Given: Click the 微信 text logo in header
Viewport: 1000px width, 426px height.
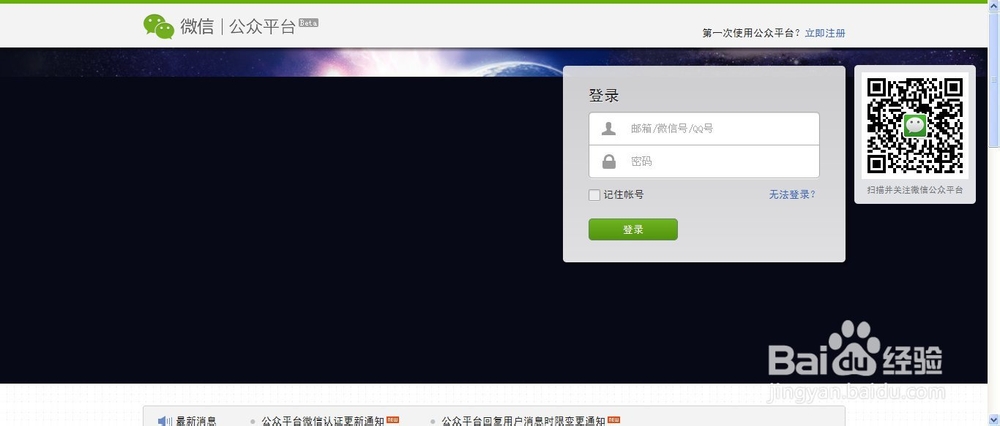Looking at the screenshot, I should click(197, 27).
